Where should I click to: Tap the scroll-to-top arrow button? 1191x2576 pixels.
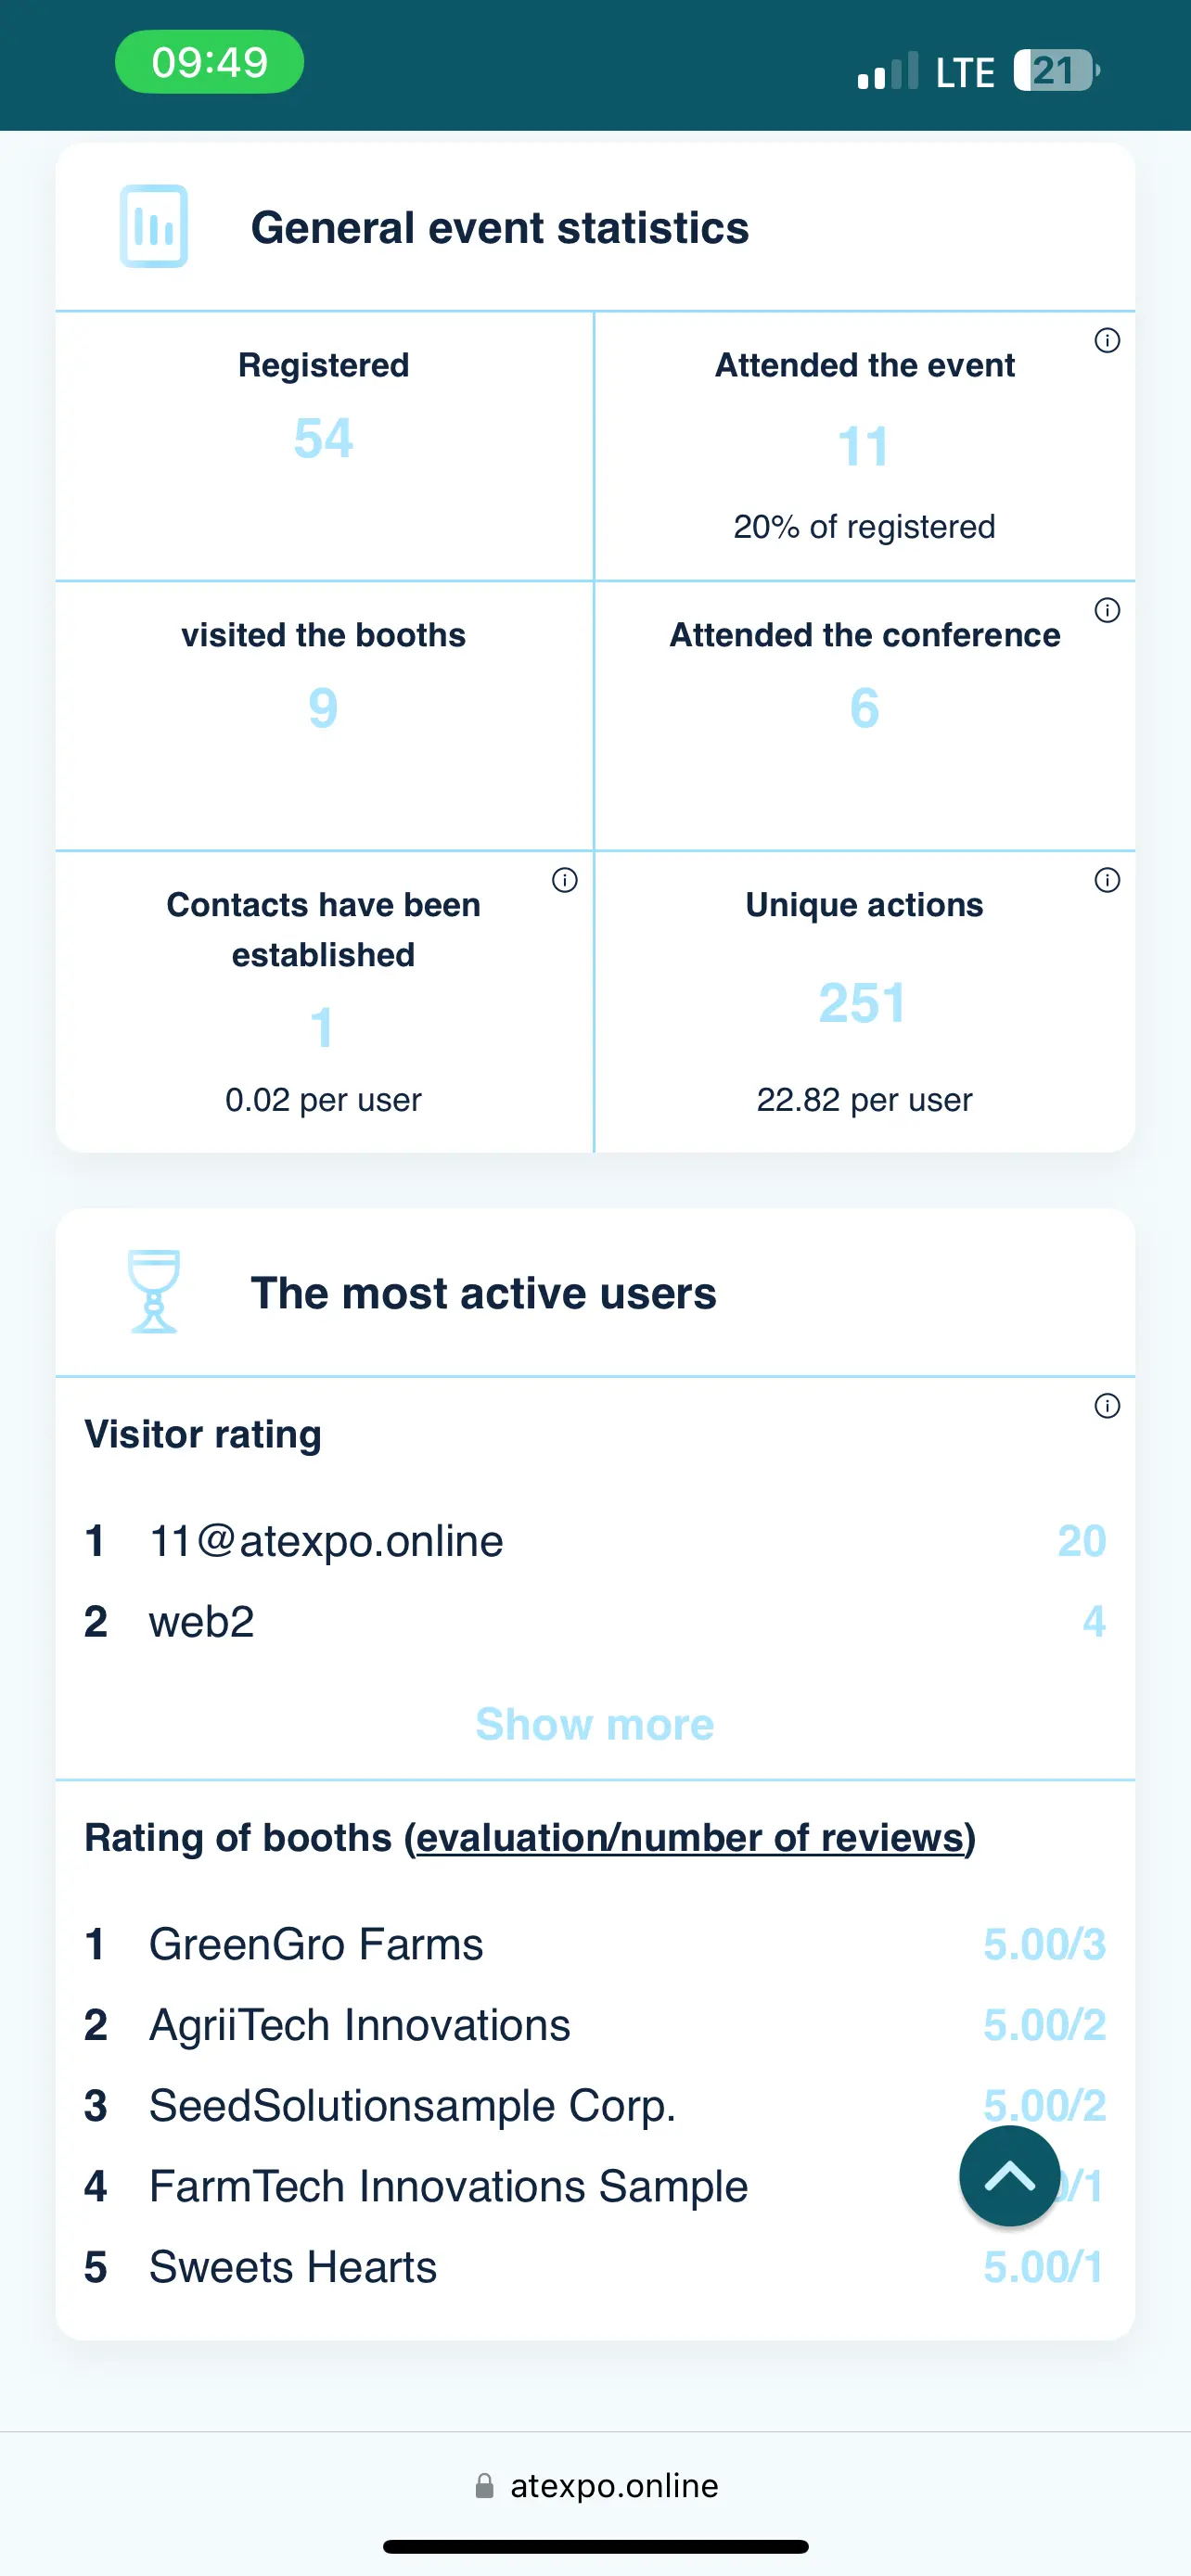(1010, 2176)
